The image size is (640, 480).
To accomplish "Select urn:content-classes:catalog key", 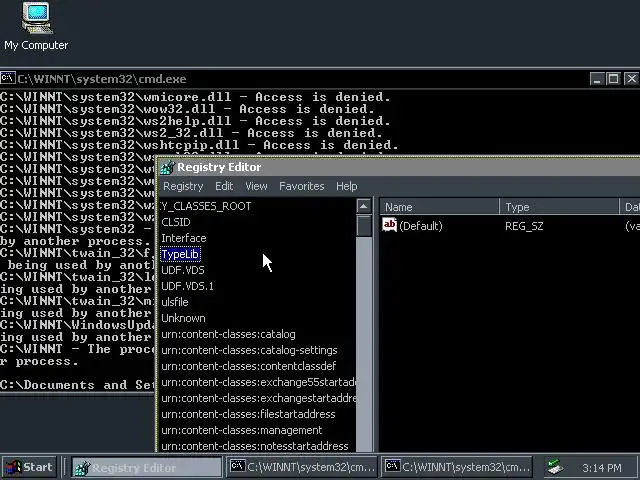I will (x=228, y=334).
